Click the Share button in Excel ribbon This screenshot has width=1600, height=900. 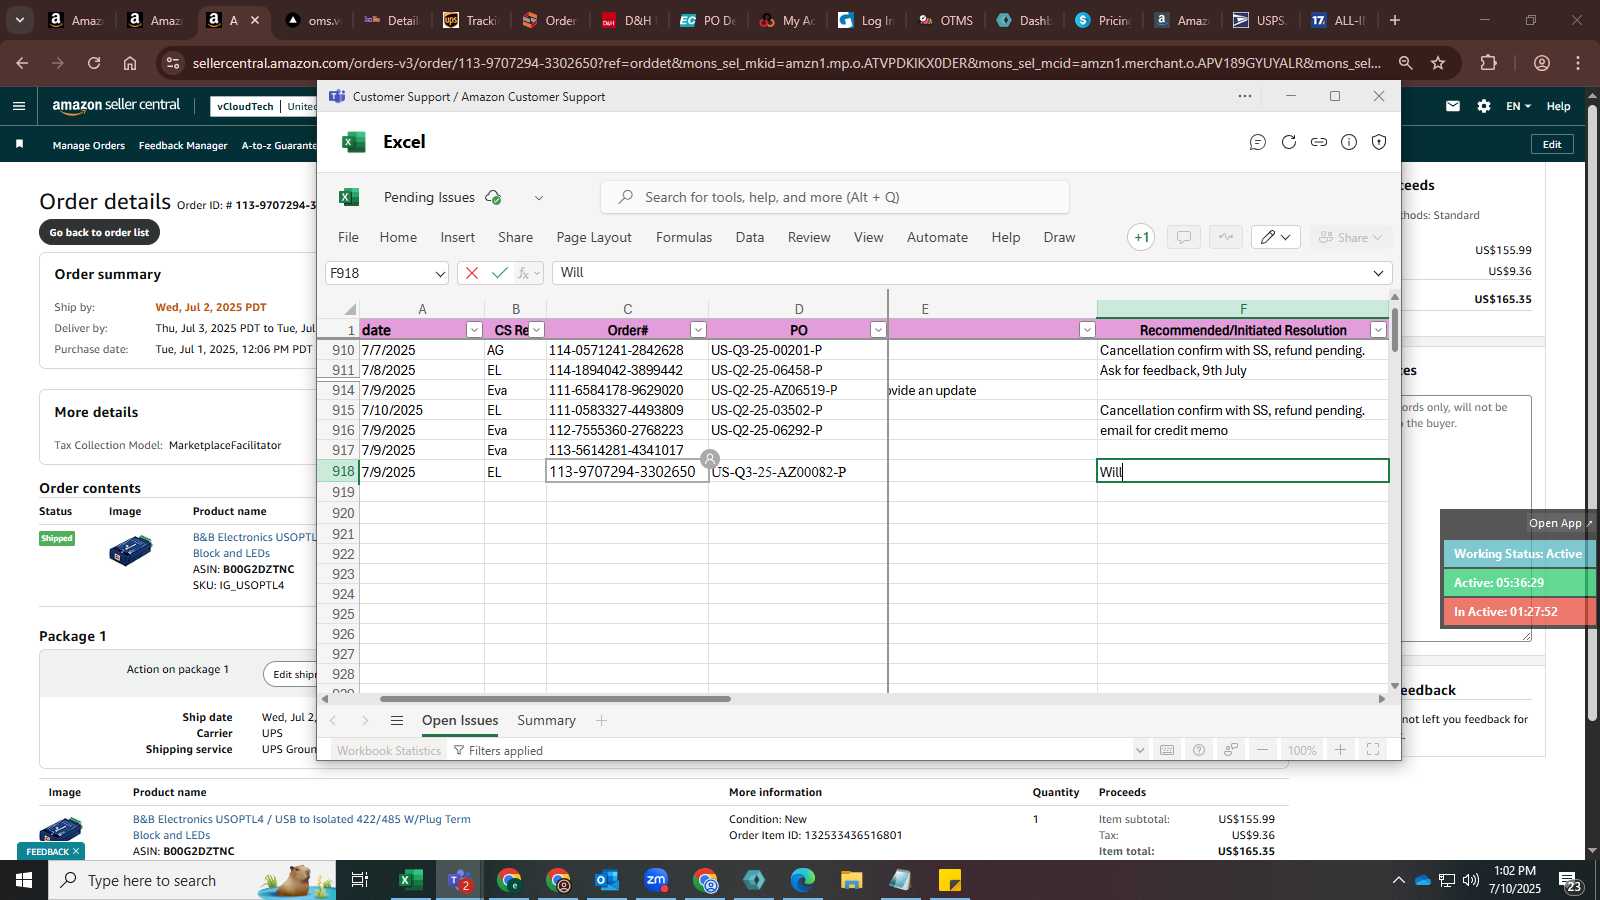[x=1350, y=237]
